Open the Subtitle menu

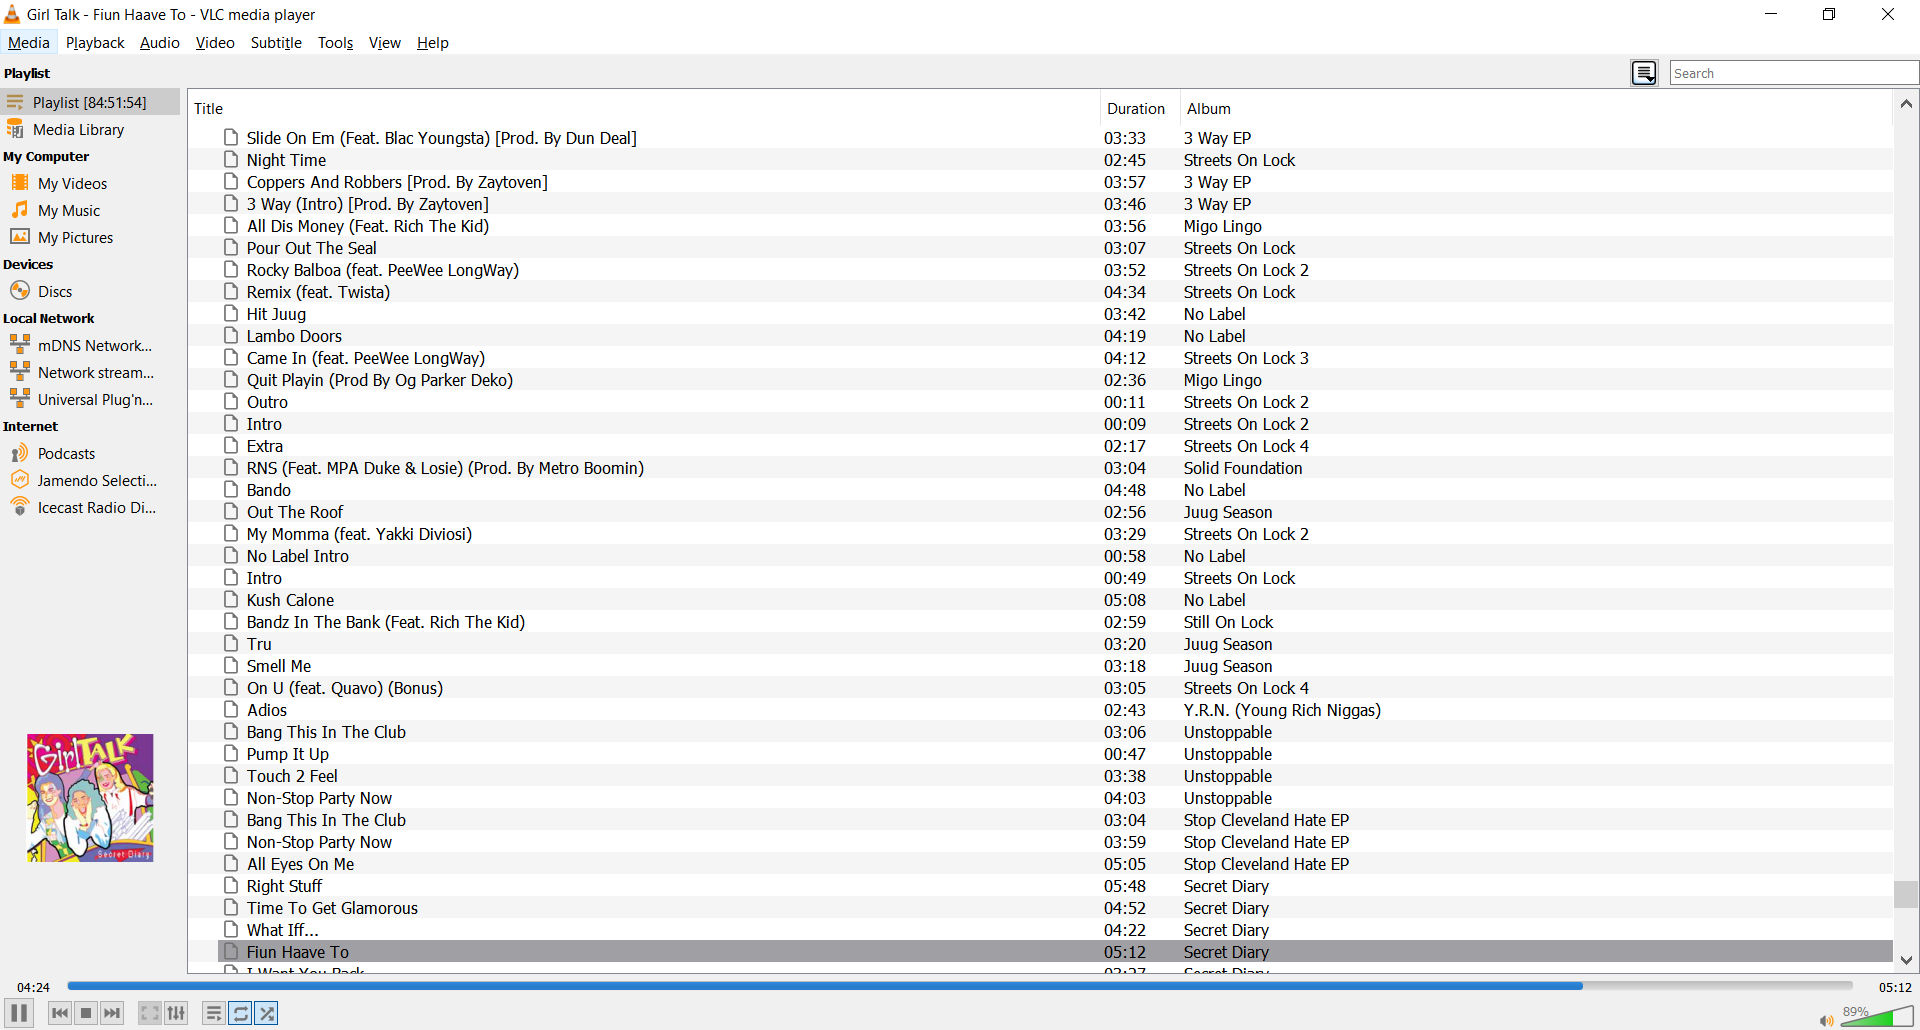pyautogui.click(x=276, y=43)
